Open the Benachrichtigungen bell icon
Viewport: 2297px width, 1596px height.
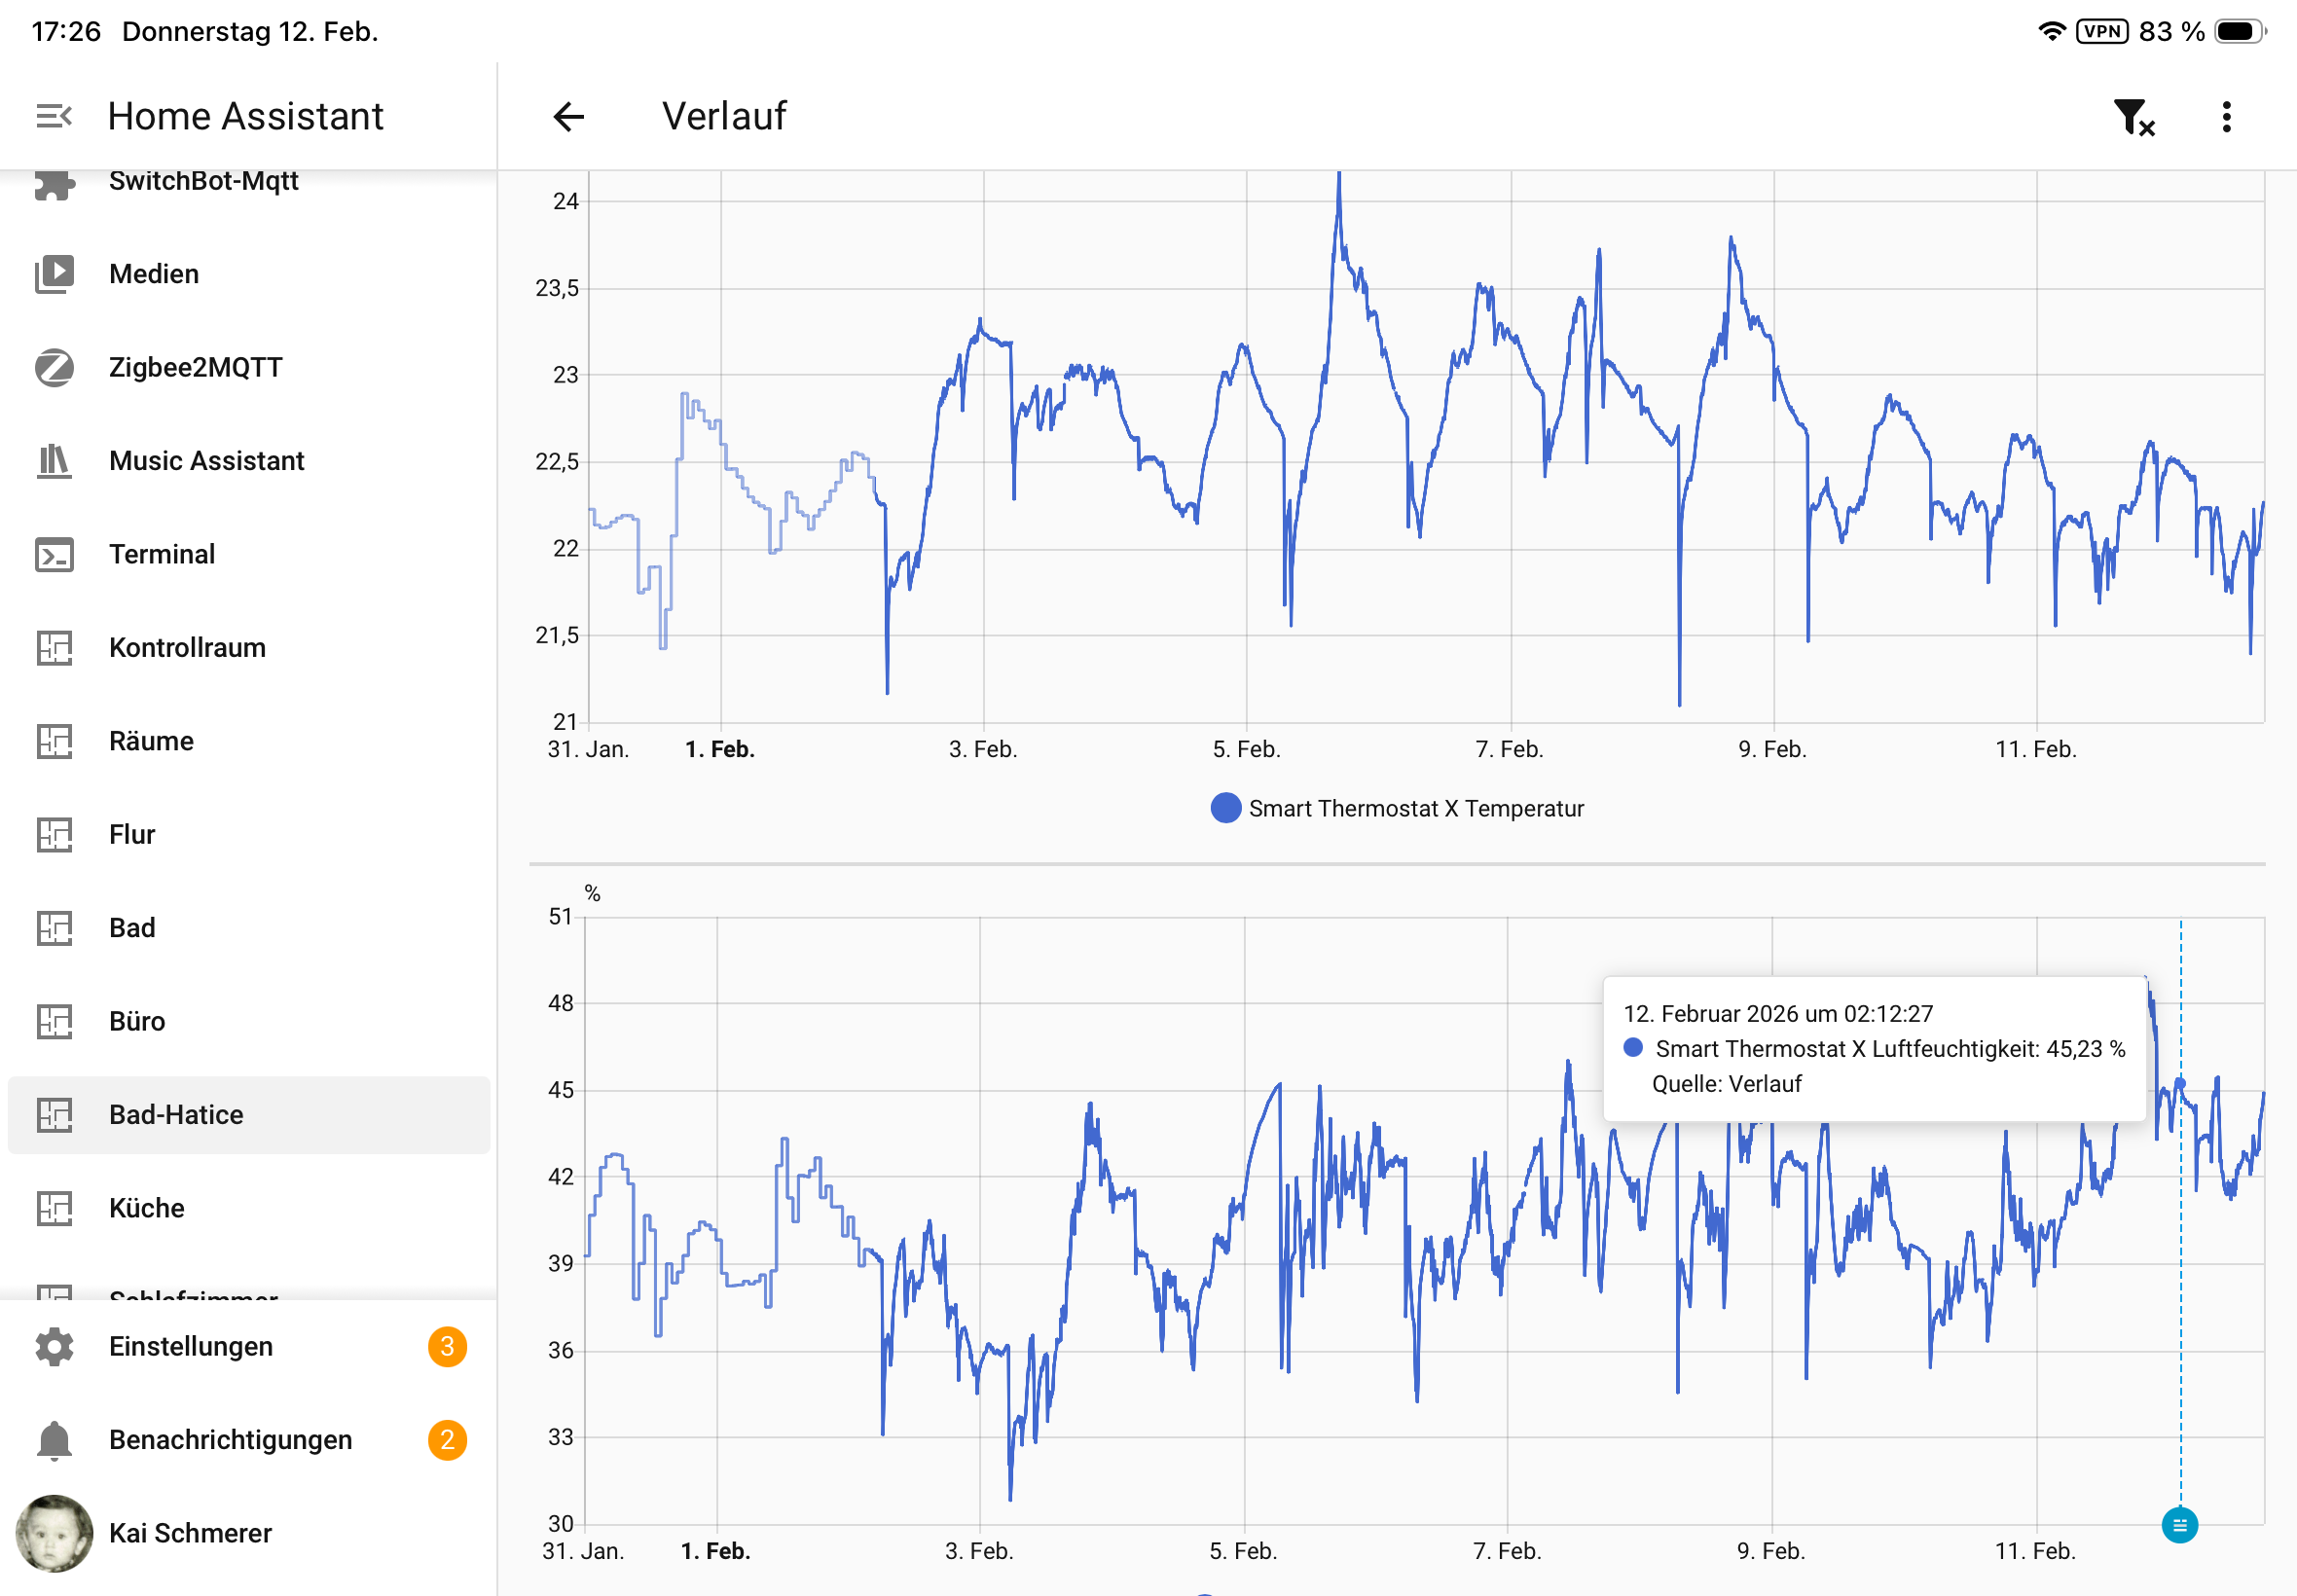pyautogui.click(x=54, y=1440)
